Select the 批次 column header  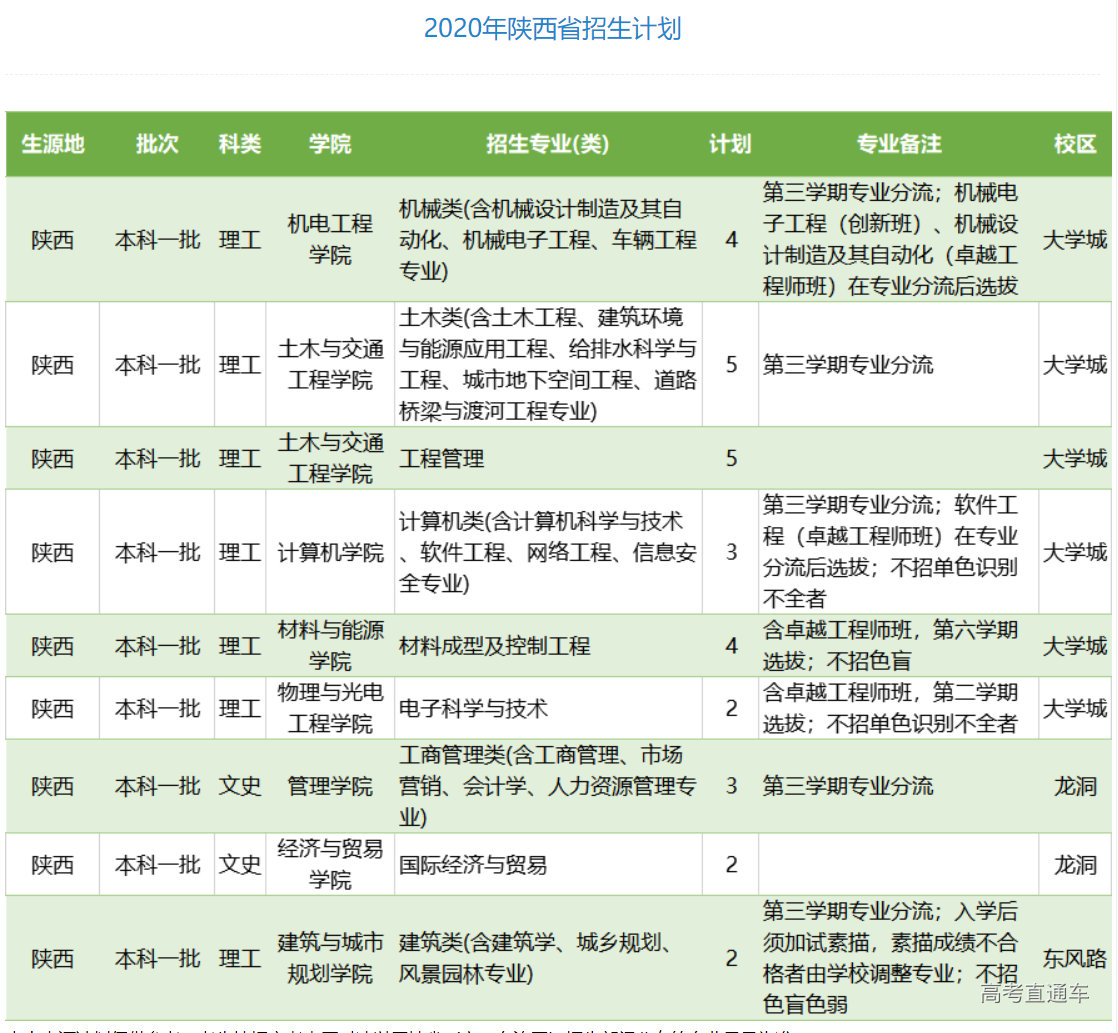point(157,144)
